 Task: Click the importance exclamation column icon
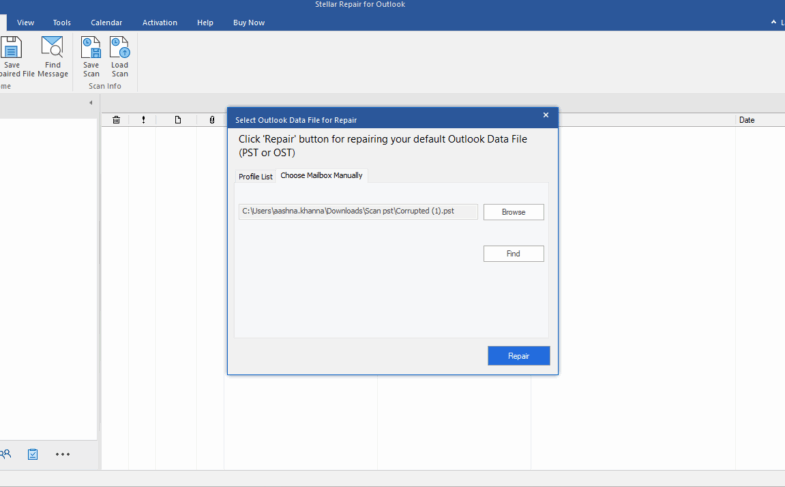(x=144, y=120)
